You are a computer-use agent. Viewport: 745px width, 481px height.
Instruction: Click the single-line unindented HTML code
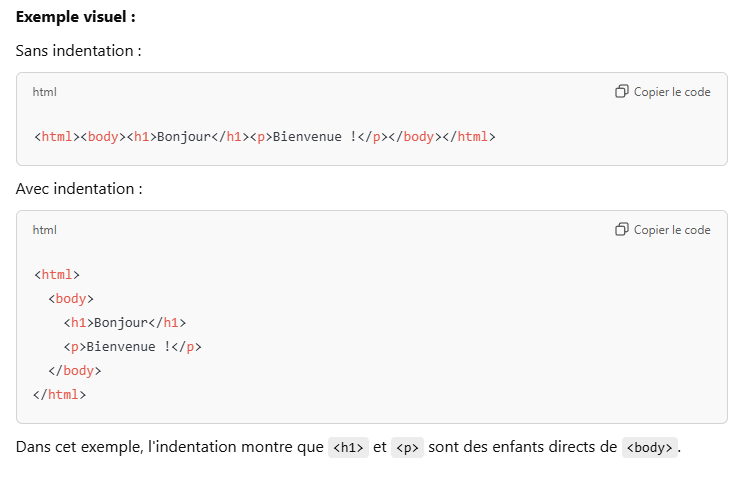pyautogui.click(x=265, y=137)
